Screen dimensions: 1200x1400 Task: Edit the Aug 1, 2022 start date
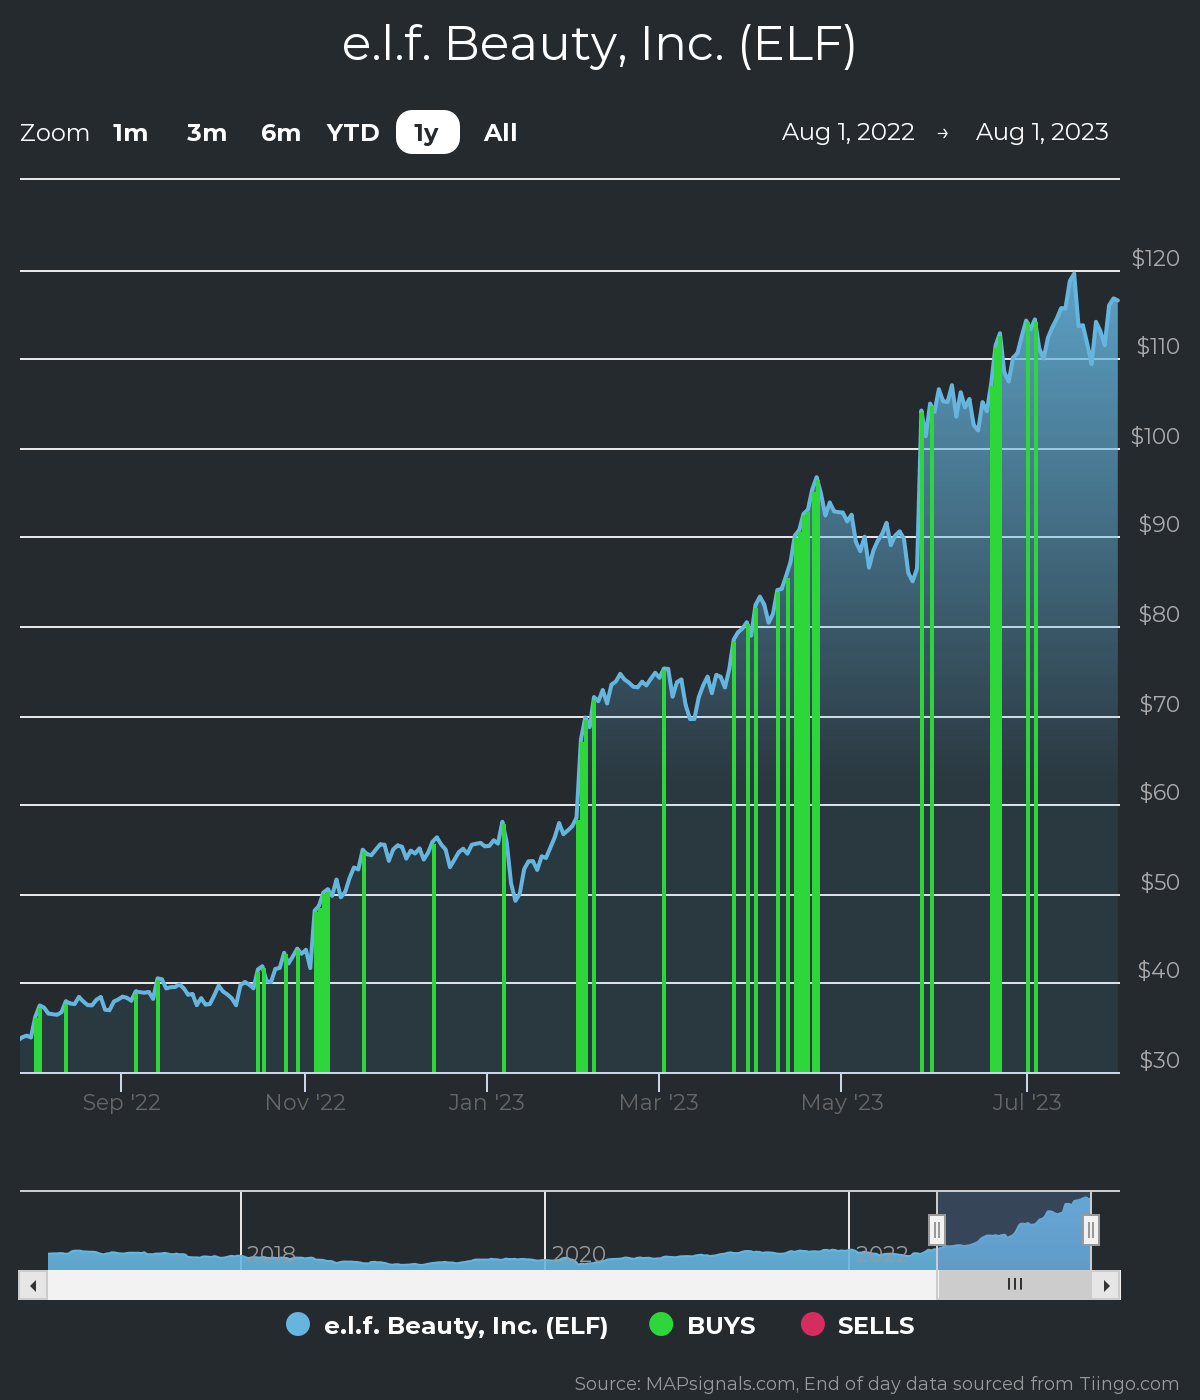[x=848, y=132]
